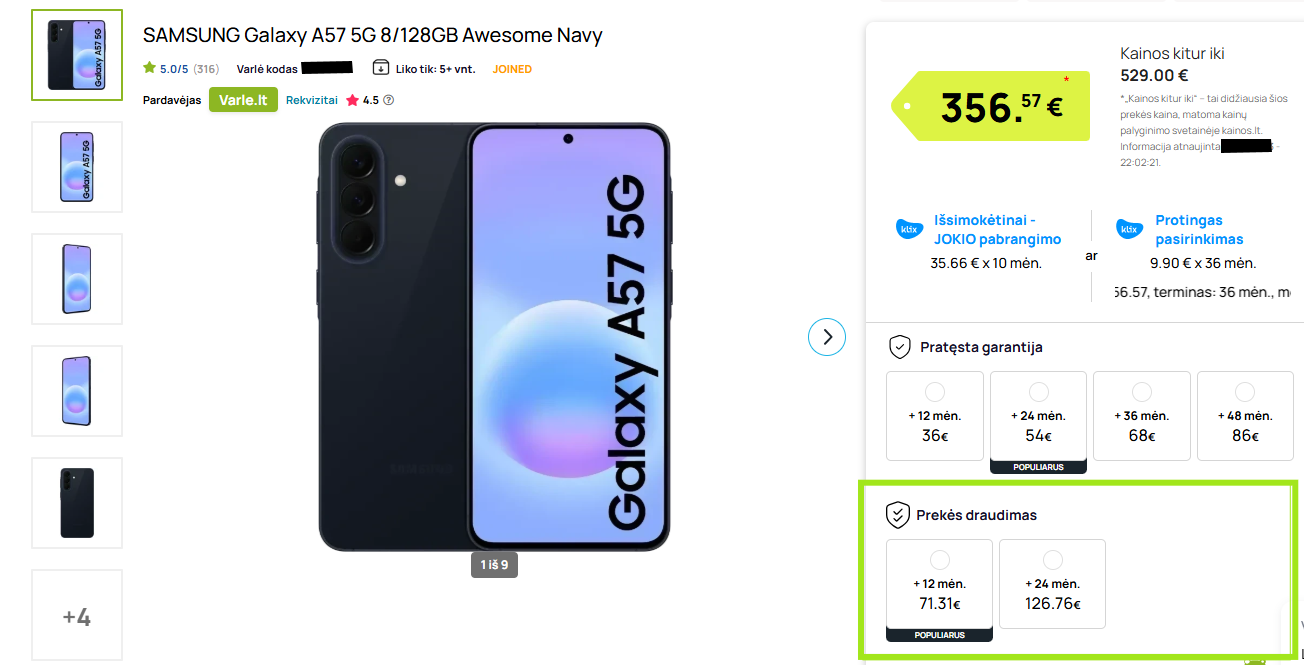Open the Rekvizitai seller details link
The height and width of the screenshot is (665, 1304).
[312, 100]
